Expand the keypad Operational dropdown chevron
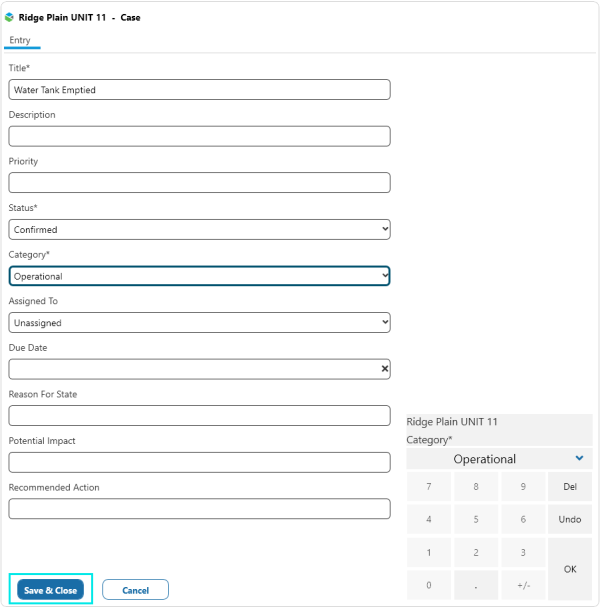Image resolution: width=600 pixels, height=611 pixels. (579, 458)
